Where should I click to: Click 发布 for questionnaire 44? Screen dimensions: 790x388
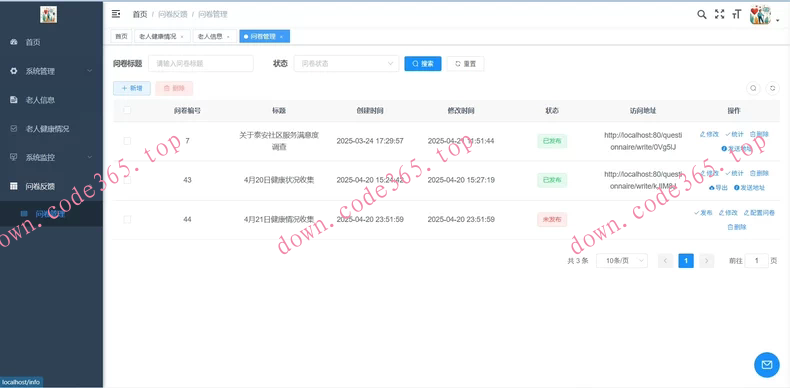(703, 213)
